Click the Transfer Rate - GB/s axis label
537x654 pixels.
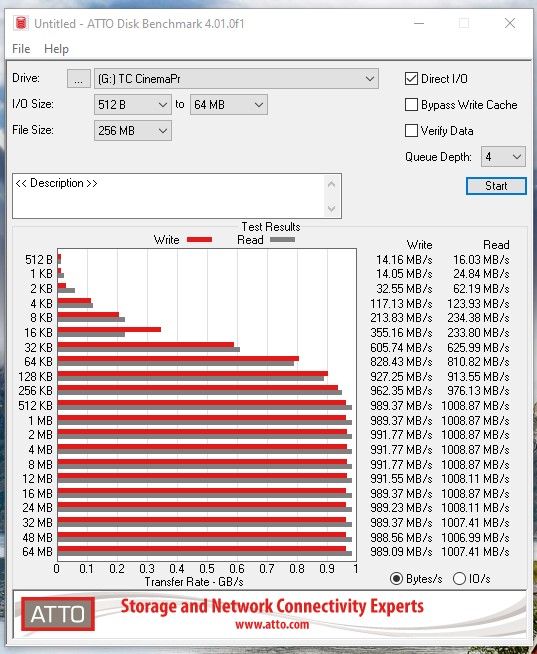(x=194, y=581)
